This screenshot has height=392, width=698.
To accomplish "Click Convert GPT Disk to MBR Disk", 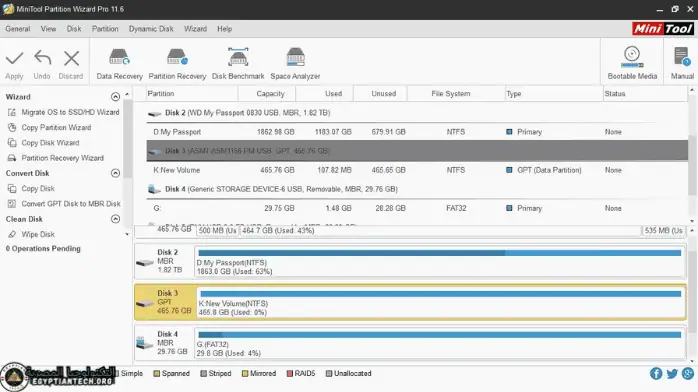I will pyautogui.click(x=71, y=204).
